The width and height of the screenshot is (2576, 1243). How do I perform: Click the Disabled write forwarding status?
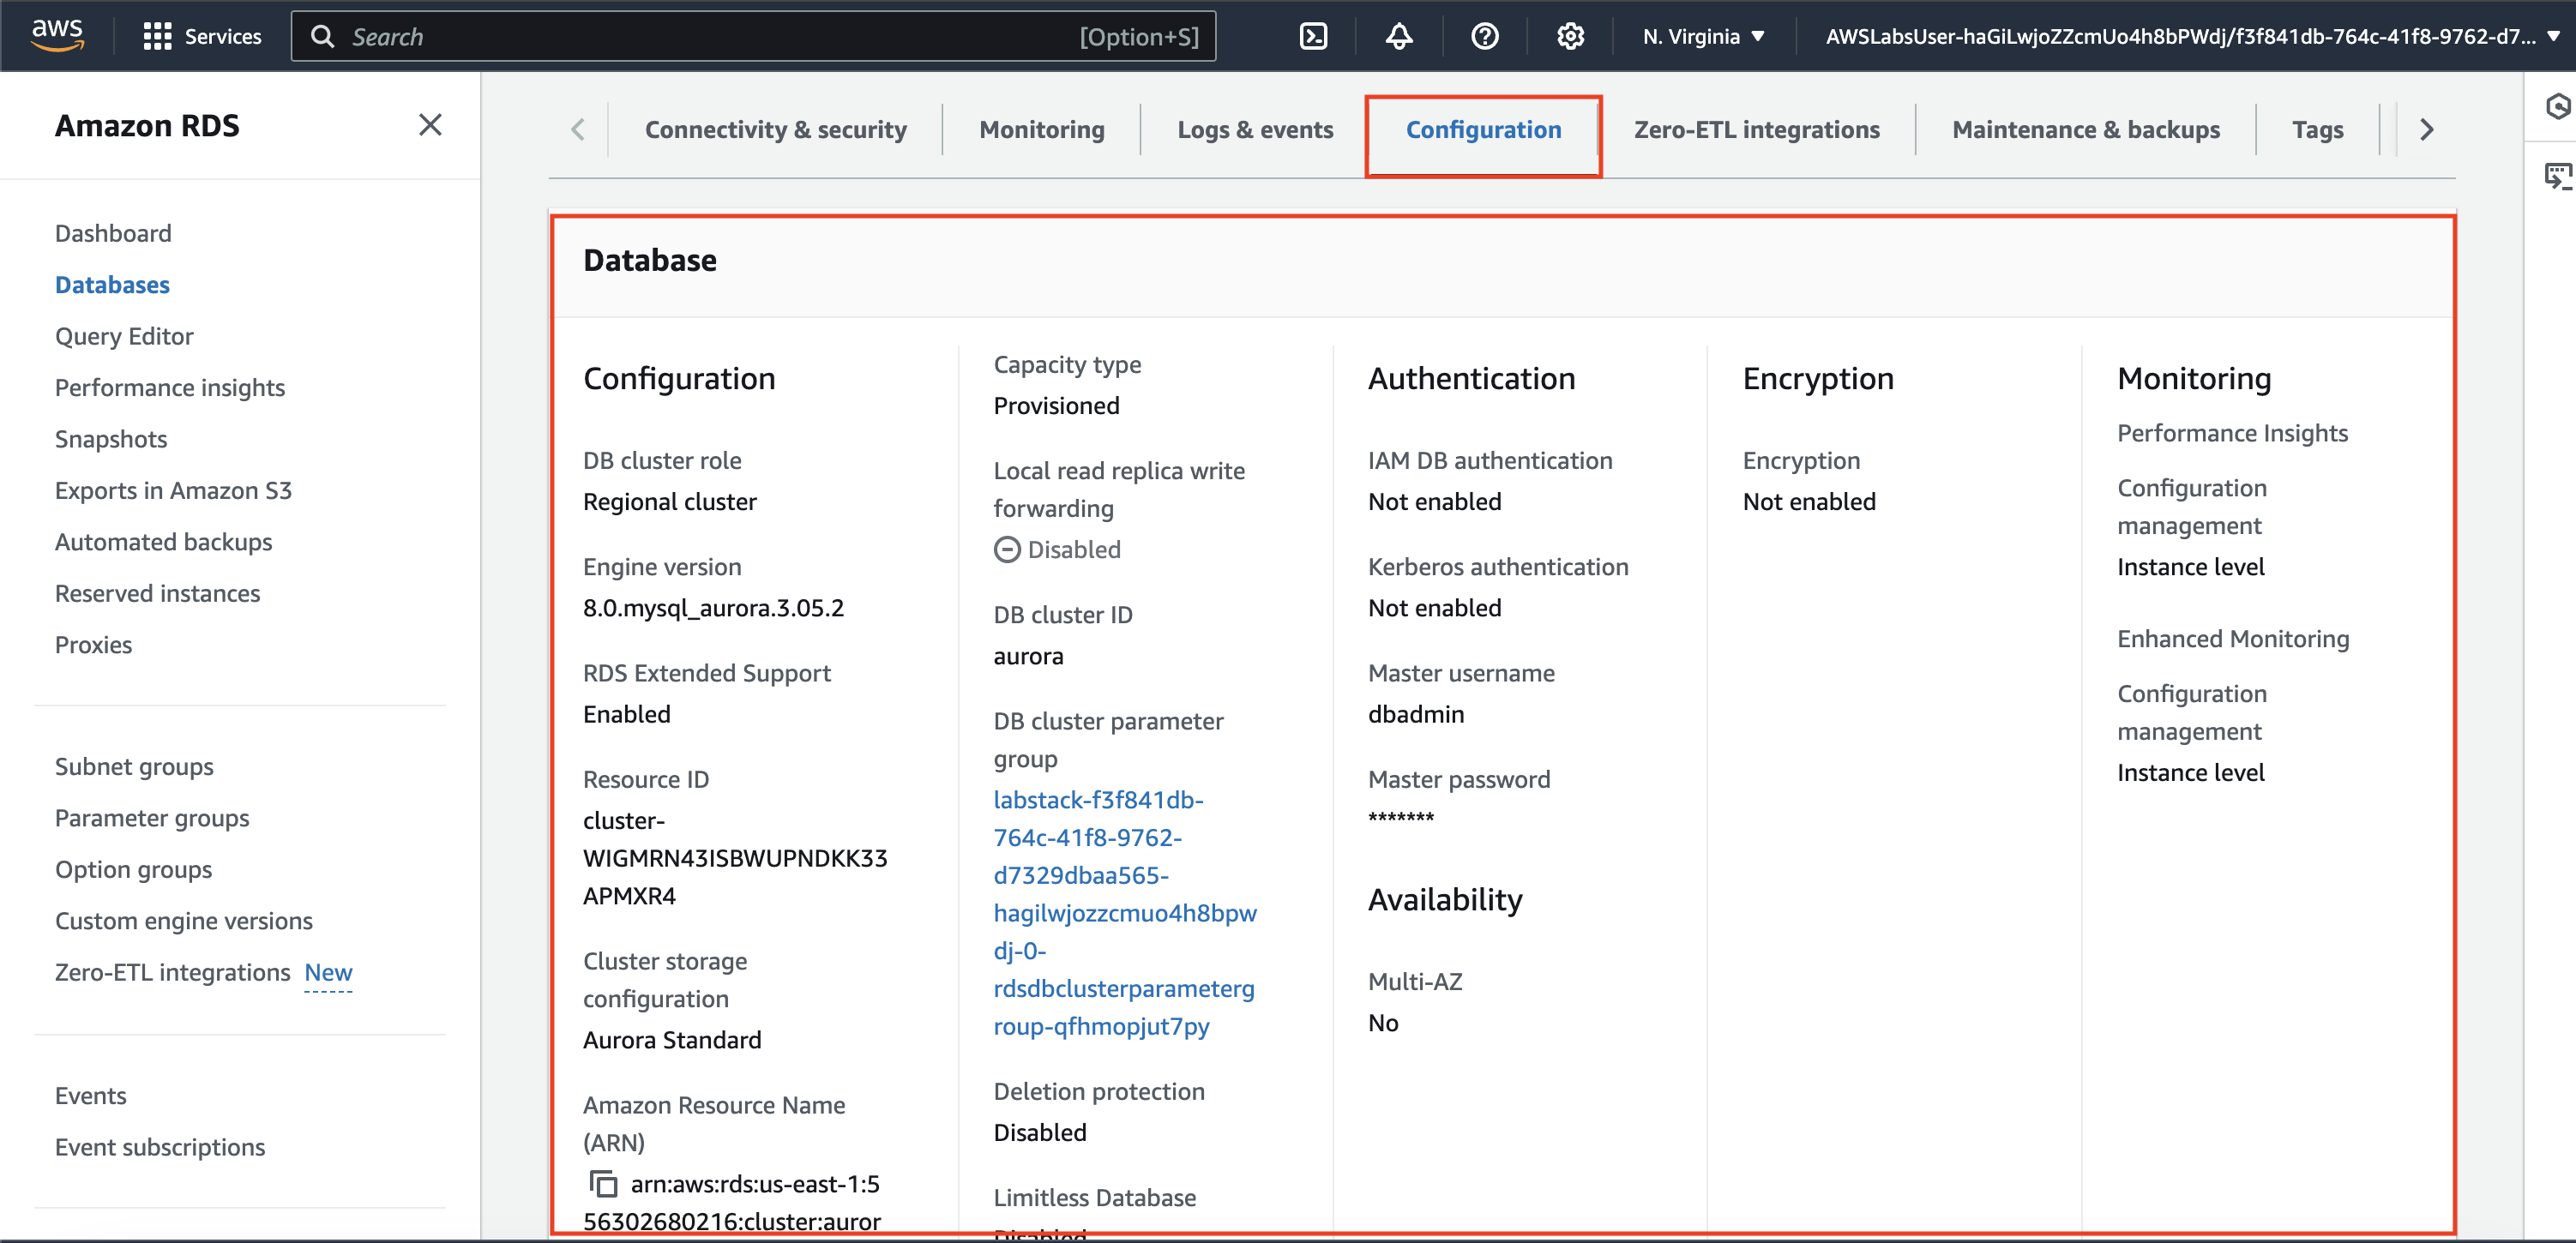tap(1057, 550)
